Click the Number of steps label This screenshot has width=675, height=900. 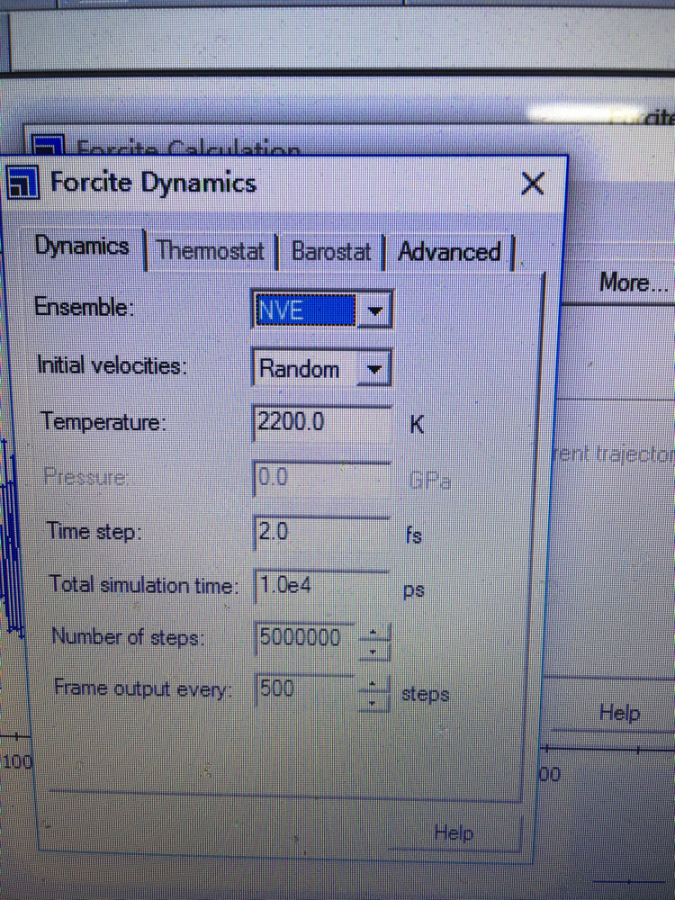127,637
